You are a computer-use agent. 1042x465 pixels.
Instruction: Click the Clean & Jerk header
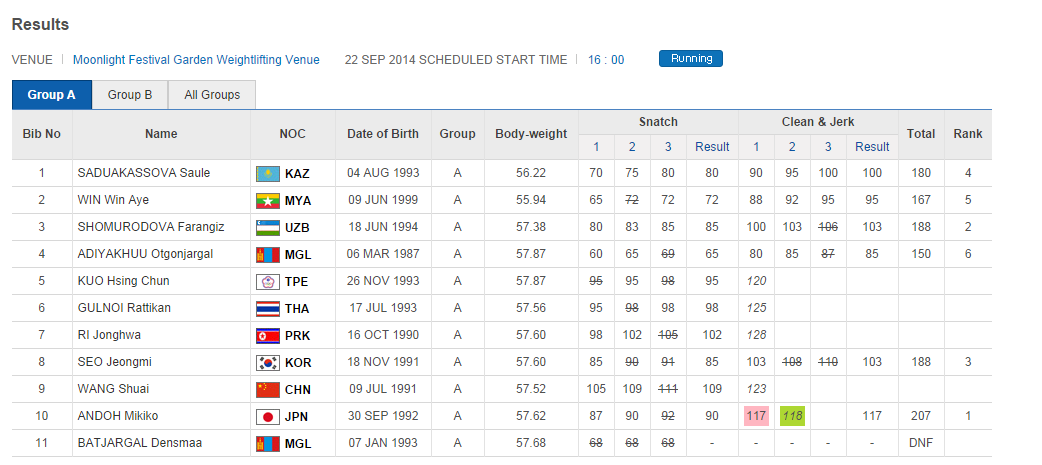817,122
